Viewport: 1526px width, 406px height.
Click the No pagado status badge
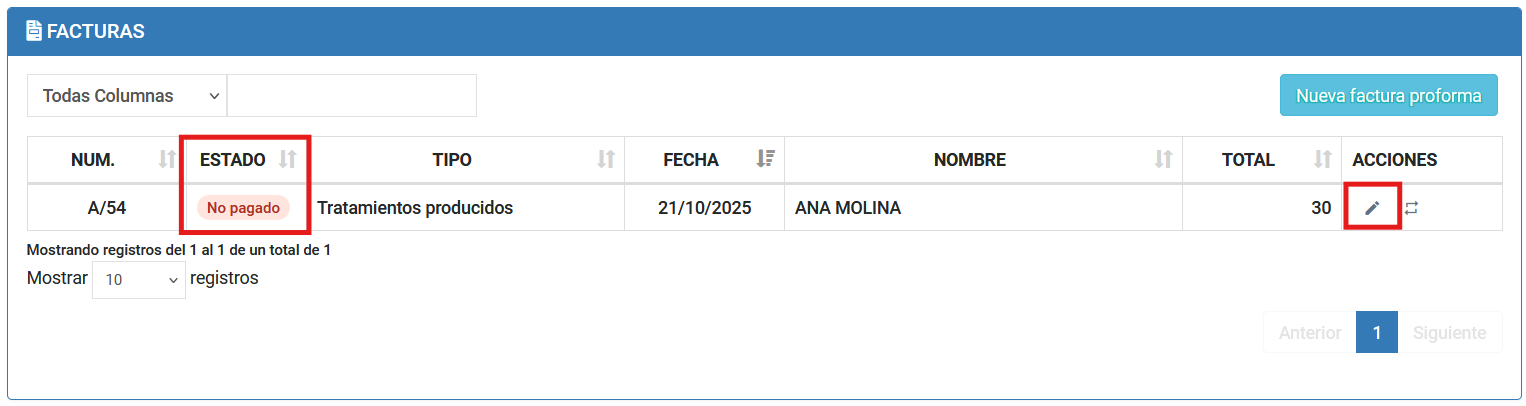point(243,208)
